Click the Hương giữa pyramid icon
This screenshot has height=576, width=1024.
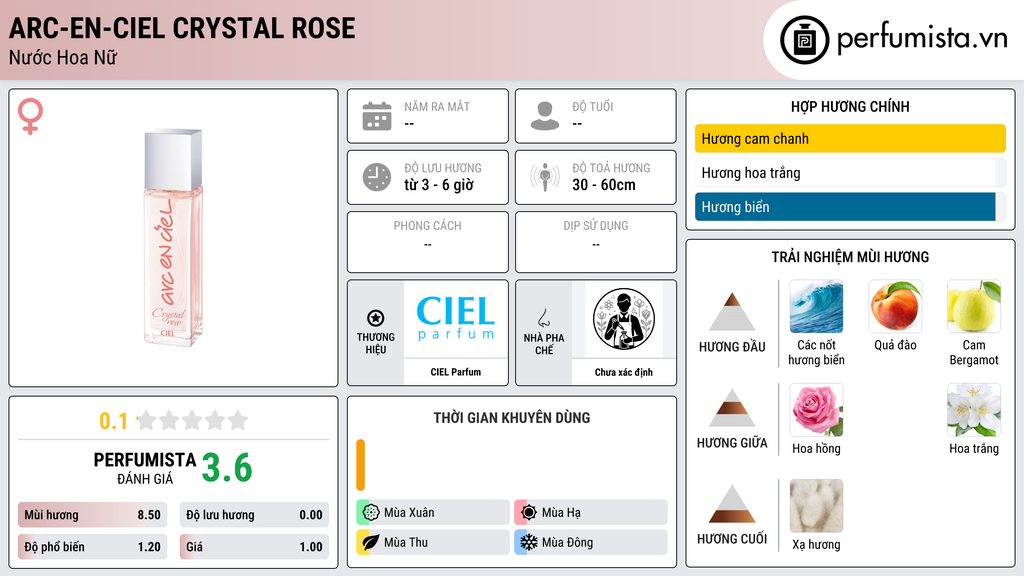(x=732, y=408)
